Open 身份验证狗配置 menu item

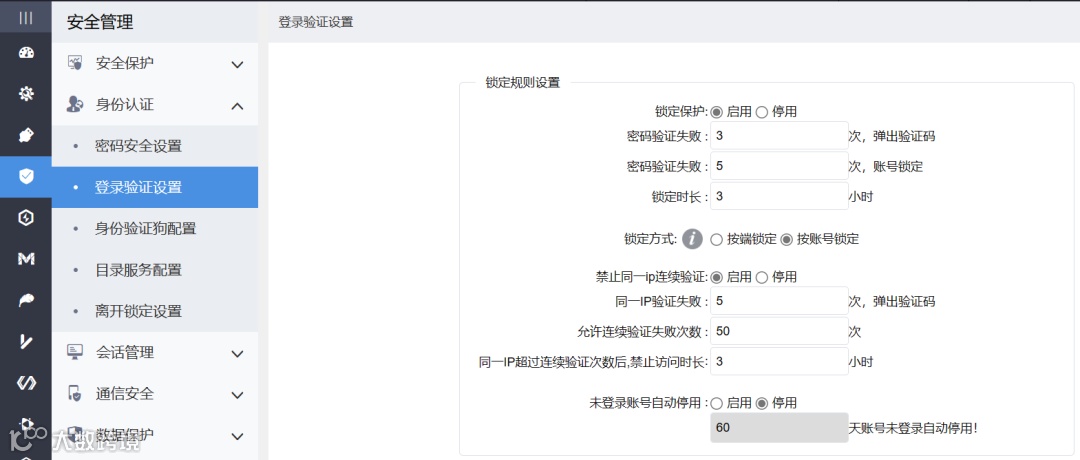point(155,229)
